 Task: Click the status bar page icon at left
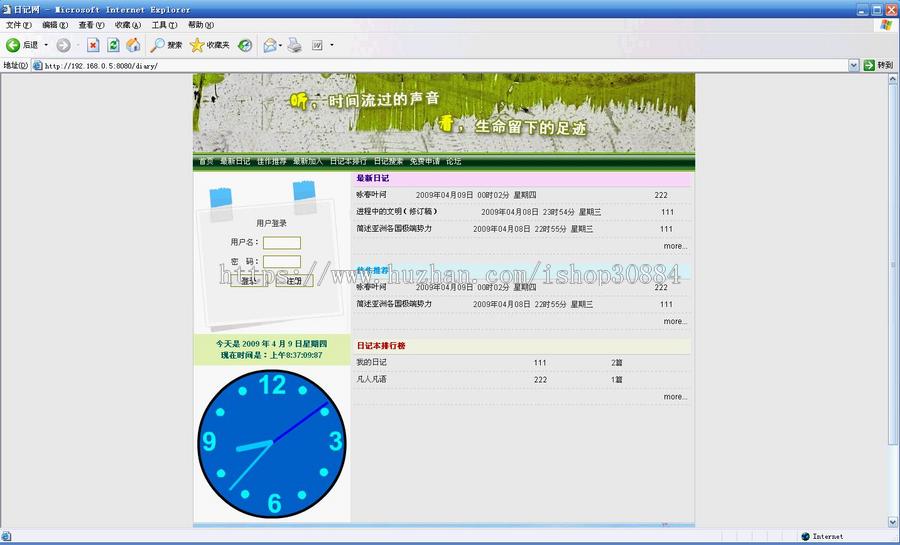[x=6, y=536]
